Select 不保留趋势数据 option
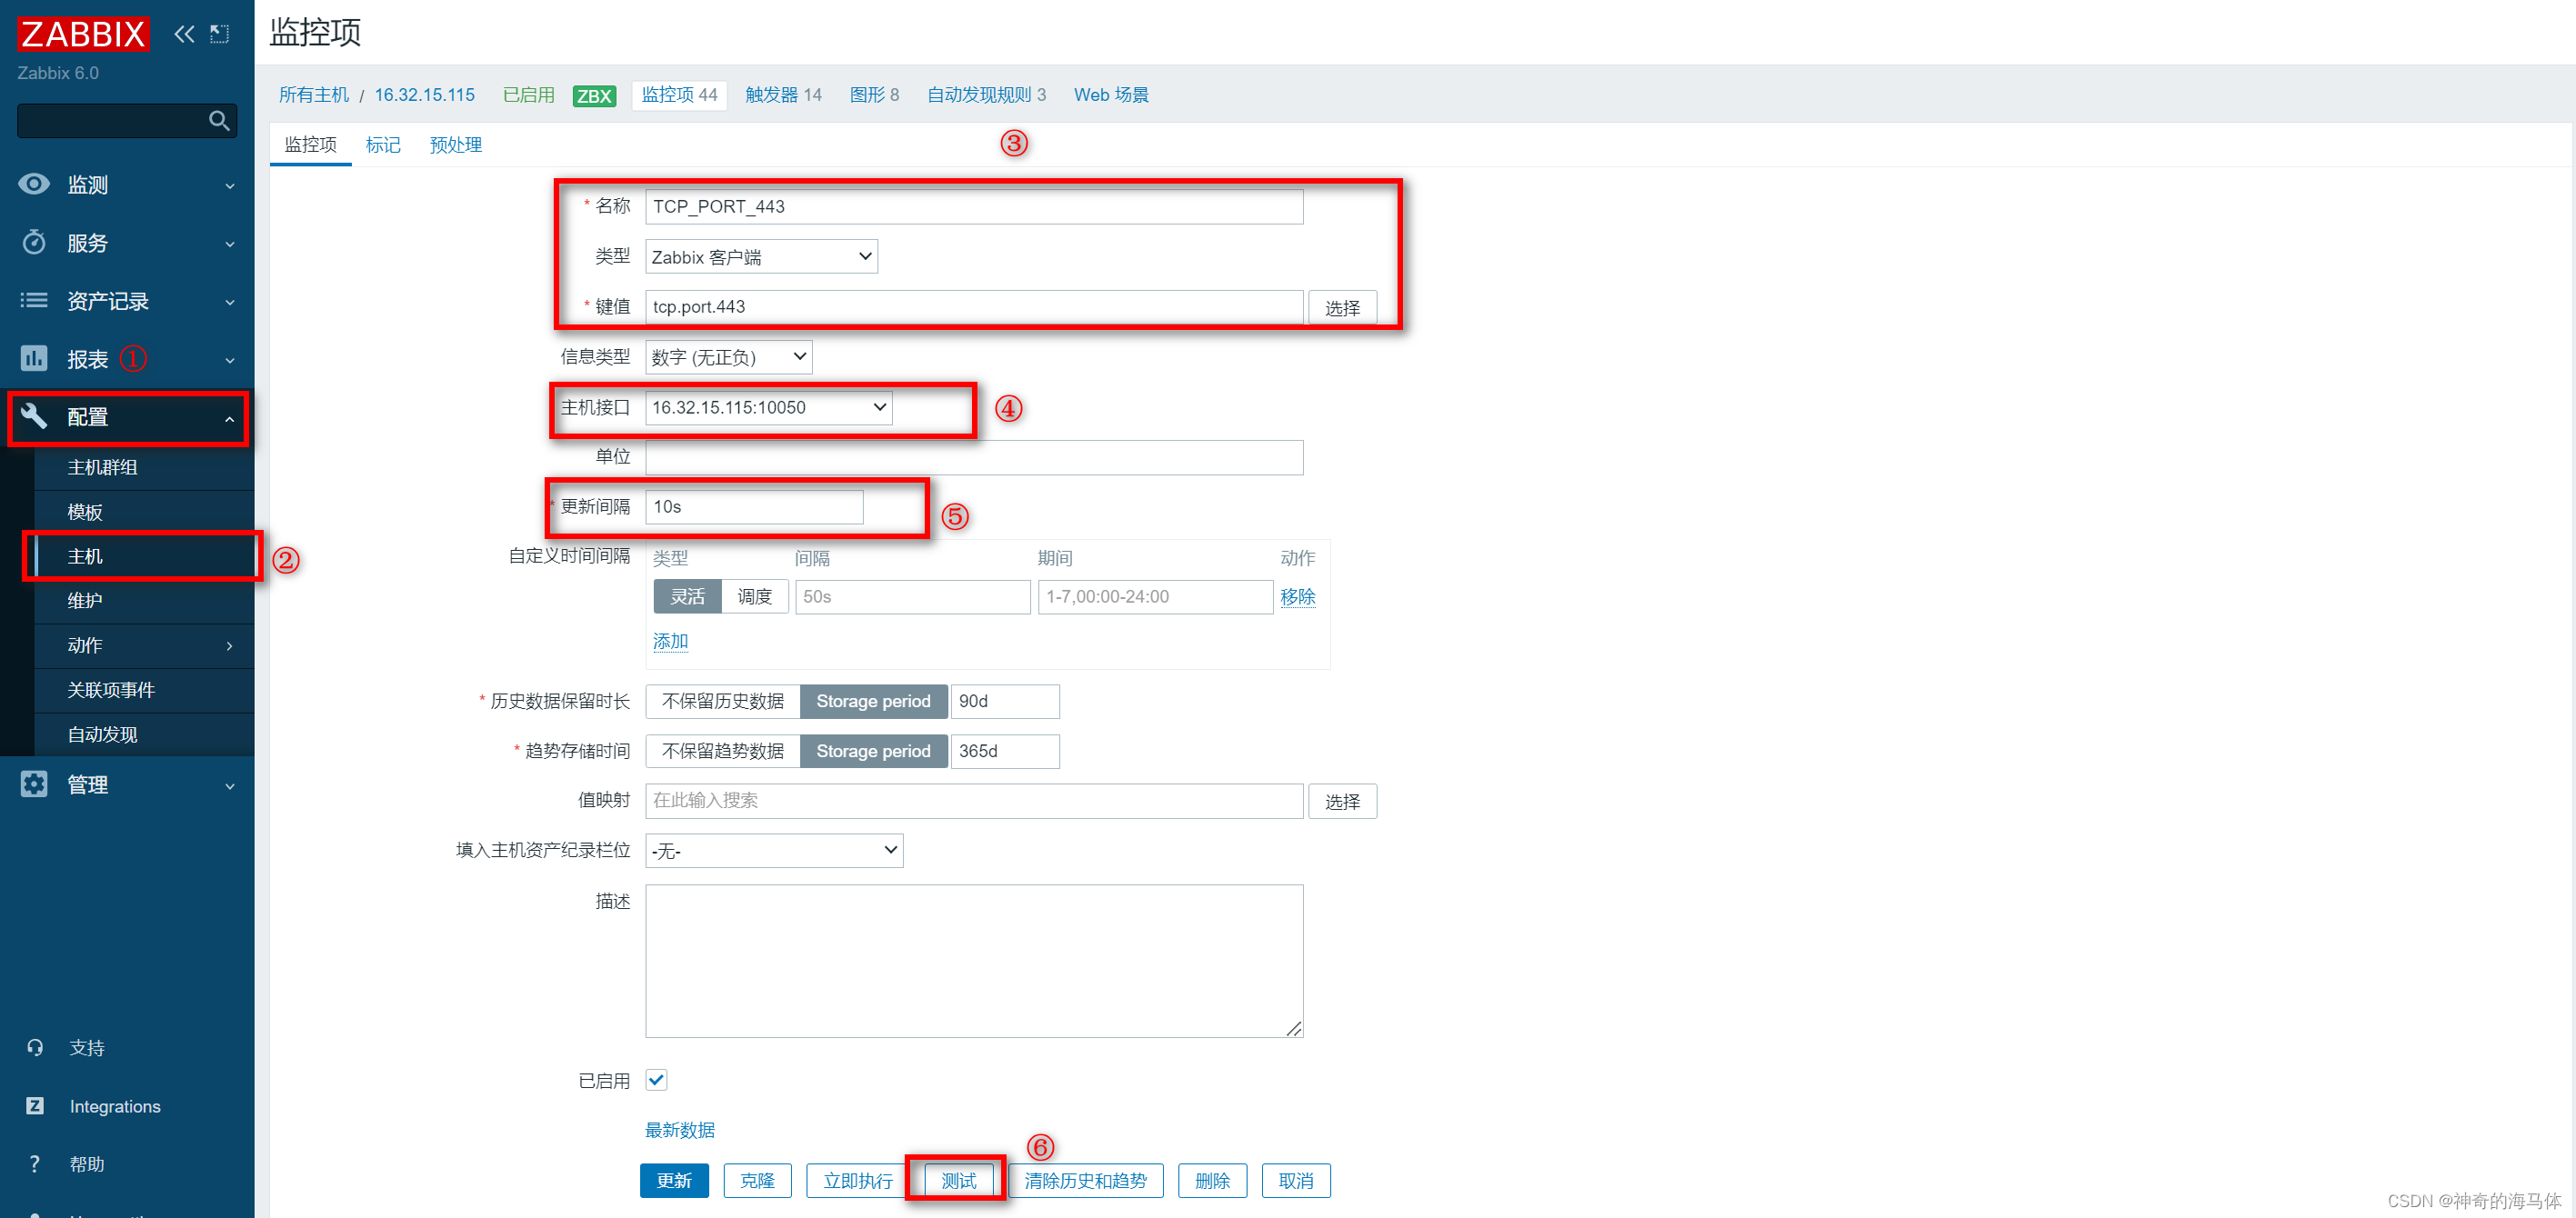This screenshot has height=1218, width=2576. [722, 751]
